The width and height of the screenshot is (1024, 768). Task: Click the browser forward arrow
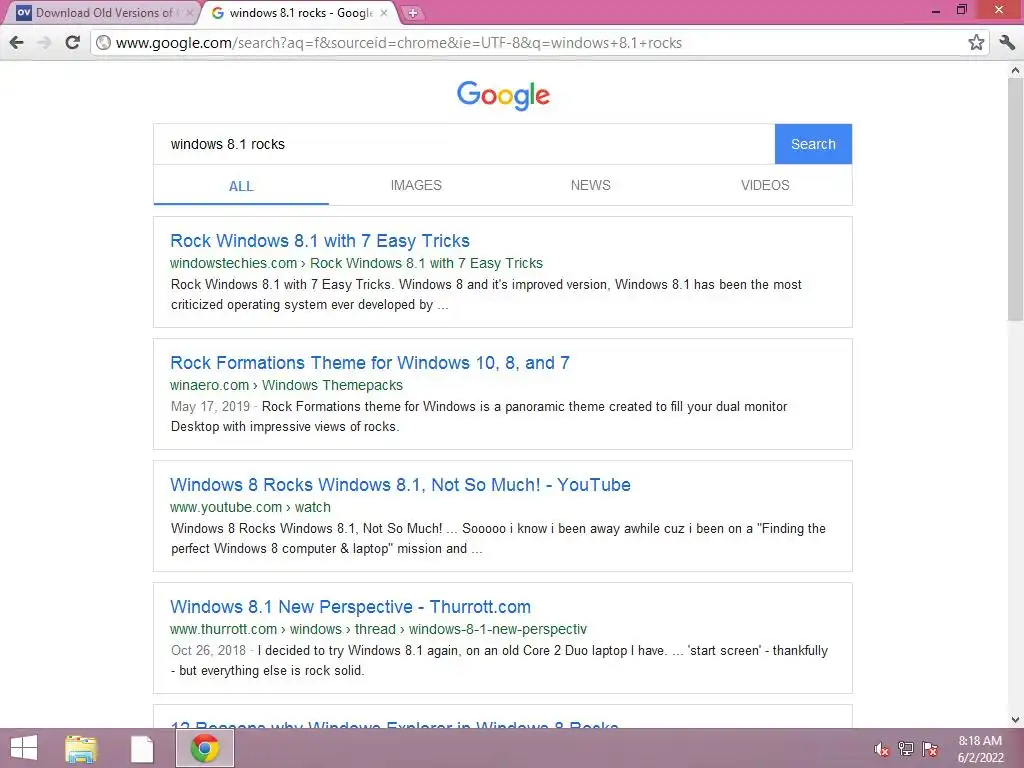pyautogui.click(x=44, y=42)
